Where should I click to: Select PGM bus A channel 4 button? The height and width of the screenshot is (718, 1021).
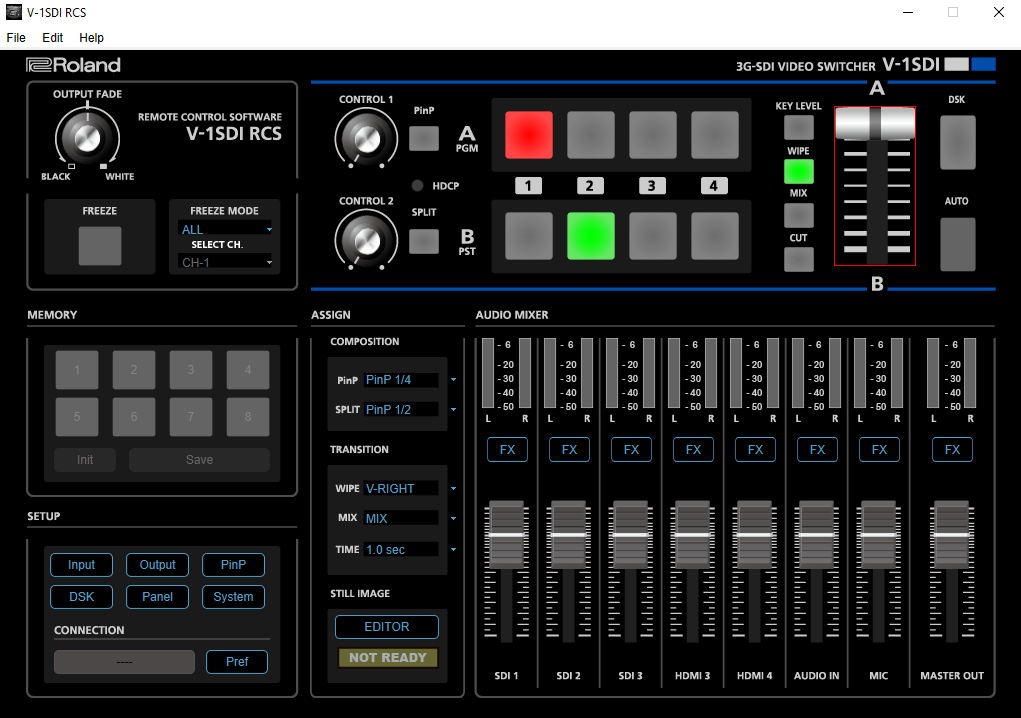[714, 135]
